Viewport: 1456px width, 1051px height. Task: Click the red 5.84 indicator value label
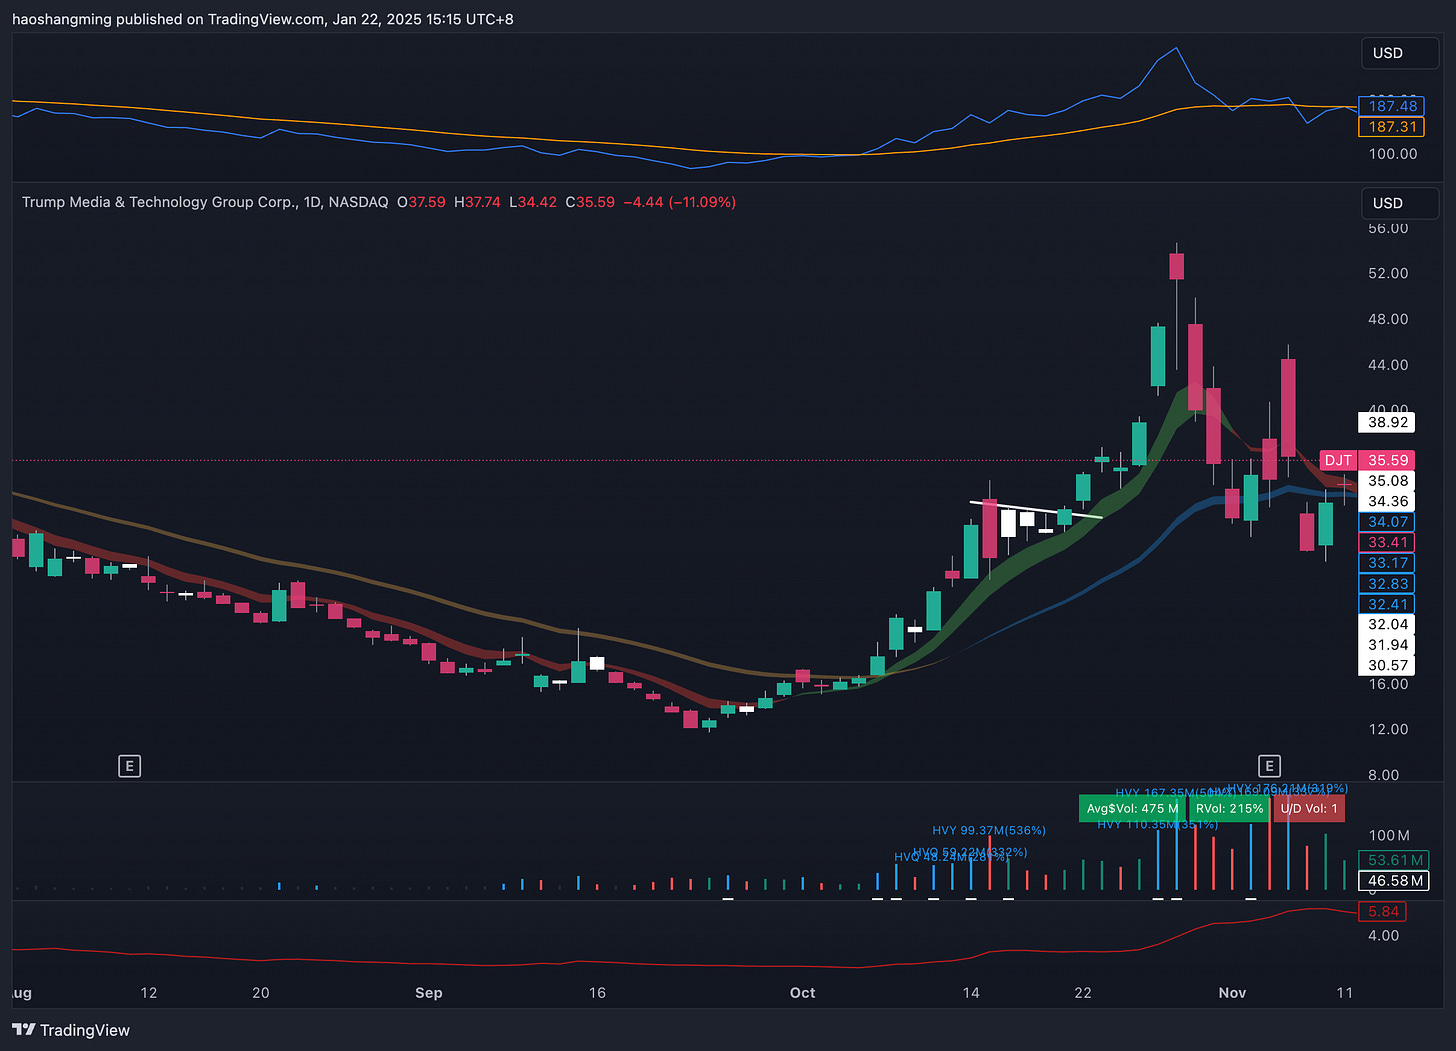pos(1384,911)
